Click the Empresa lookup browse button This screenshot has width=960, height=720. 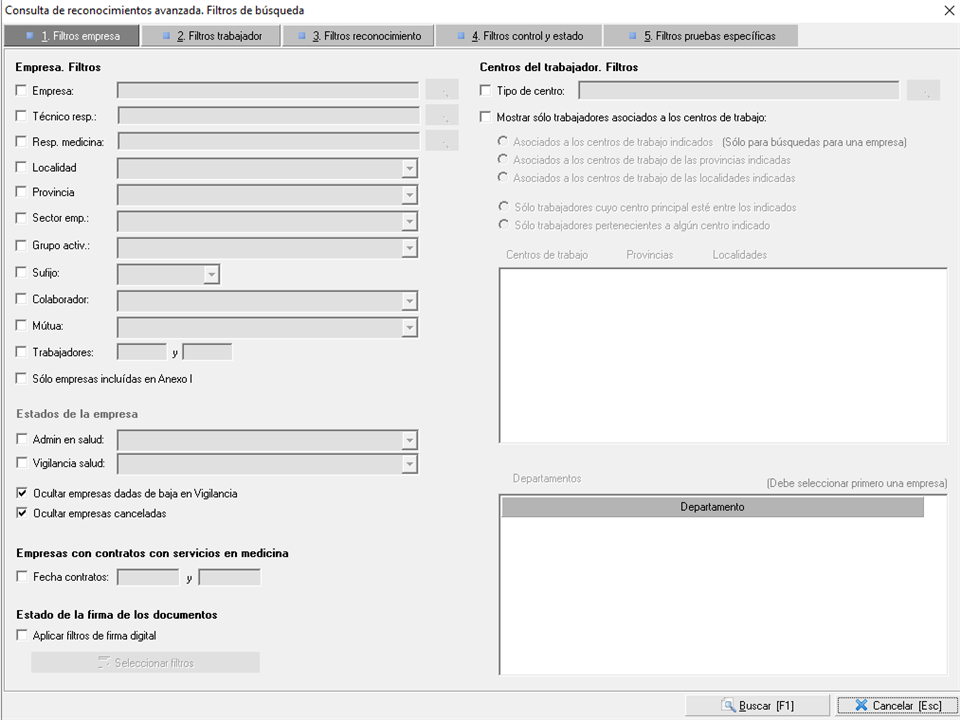(x=442, y=91)
